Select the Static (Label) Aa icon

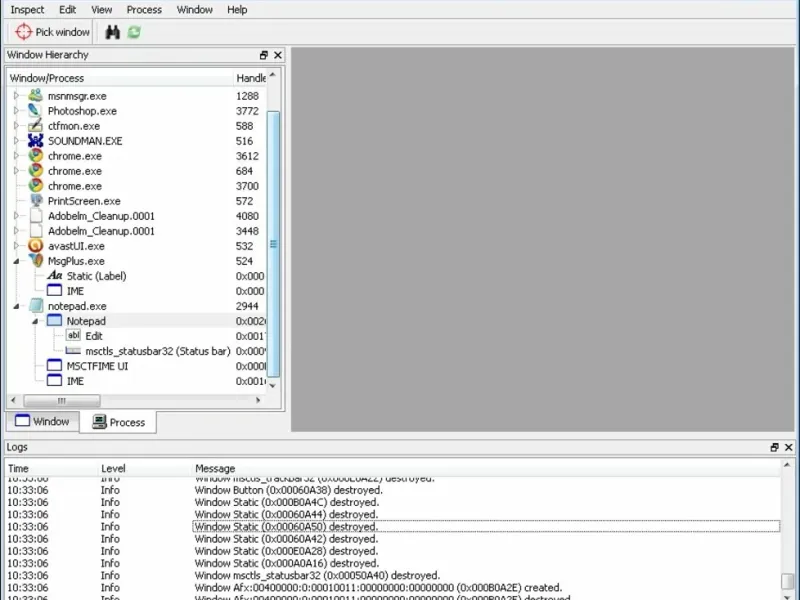click(x=54, y=276)
